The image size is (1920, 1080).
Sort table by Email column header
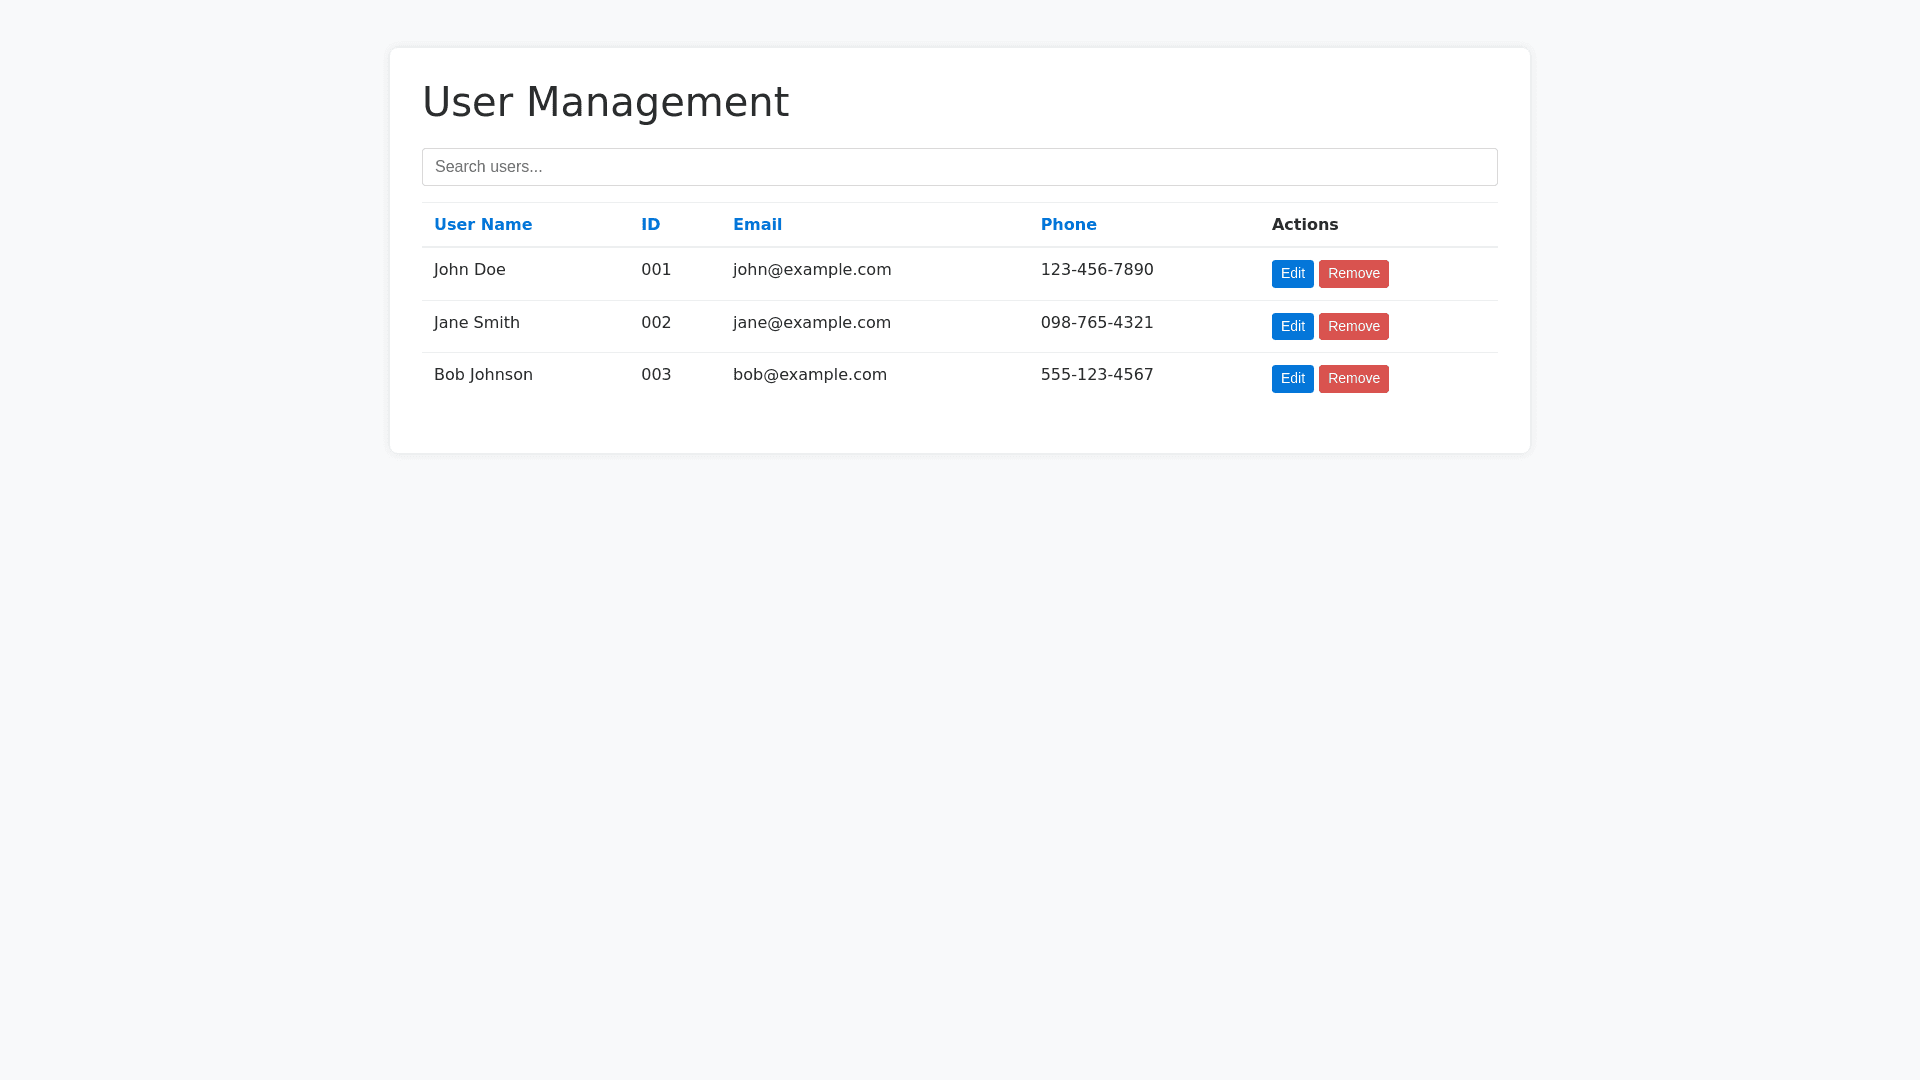757,225
